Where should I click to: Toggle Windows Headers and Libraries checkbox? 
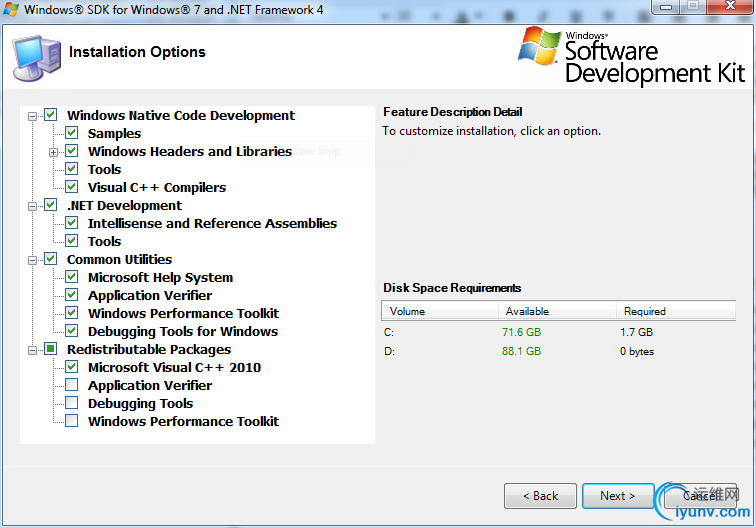pos(71,151)
